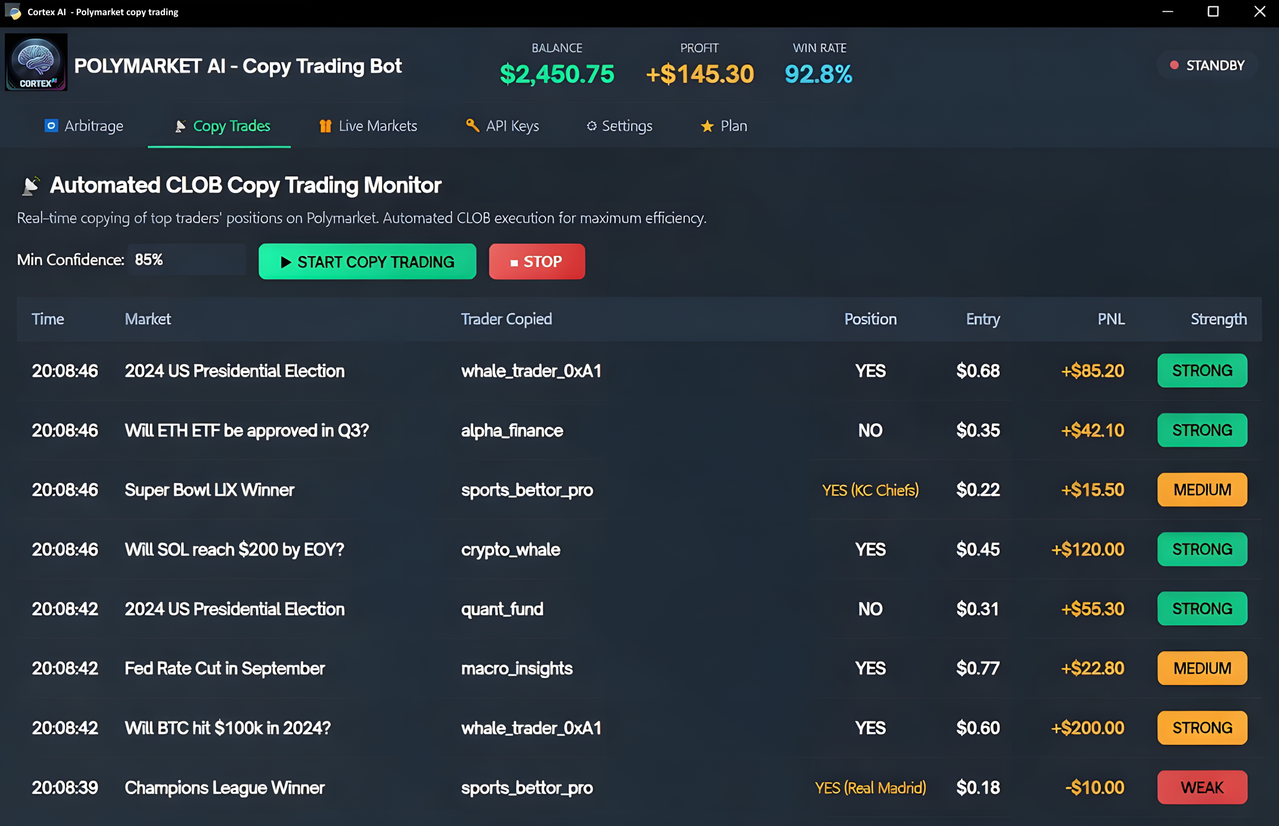Click the YES (Real Madrid) position
The width and height of the screenshot is (1279, 826).
click(x=870, y=788)
